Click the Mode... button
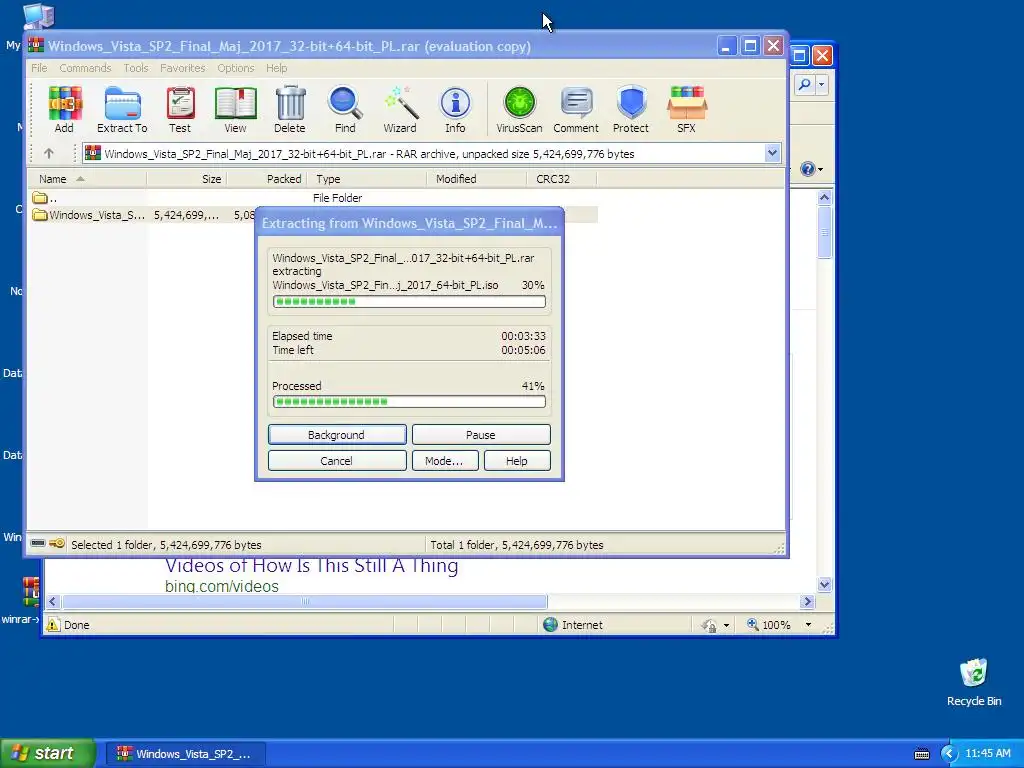The width and height of the screenshot is (1024, 768). (445, 460)
